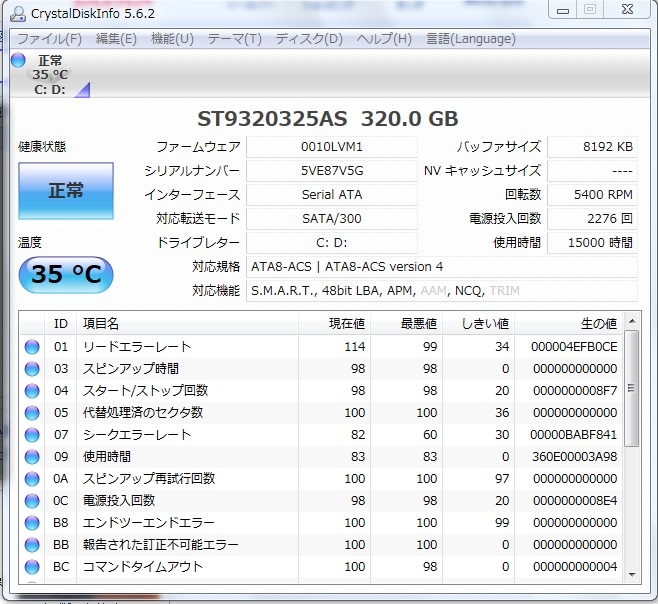Click the blue status orb for リードエラーレート
Image resolution: width=658 pixels, height=604 pixels.
tap(32, 347)
